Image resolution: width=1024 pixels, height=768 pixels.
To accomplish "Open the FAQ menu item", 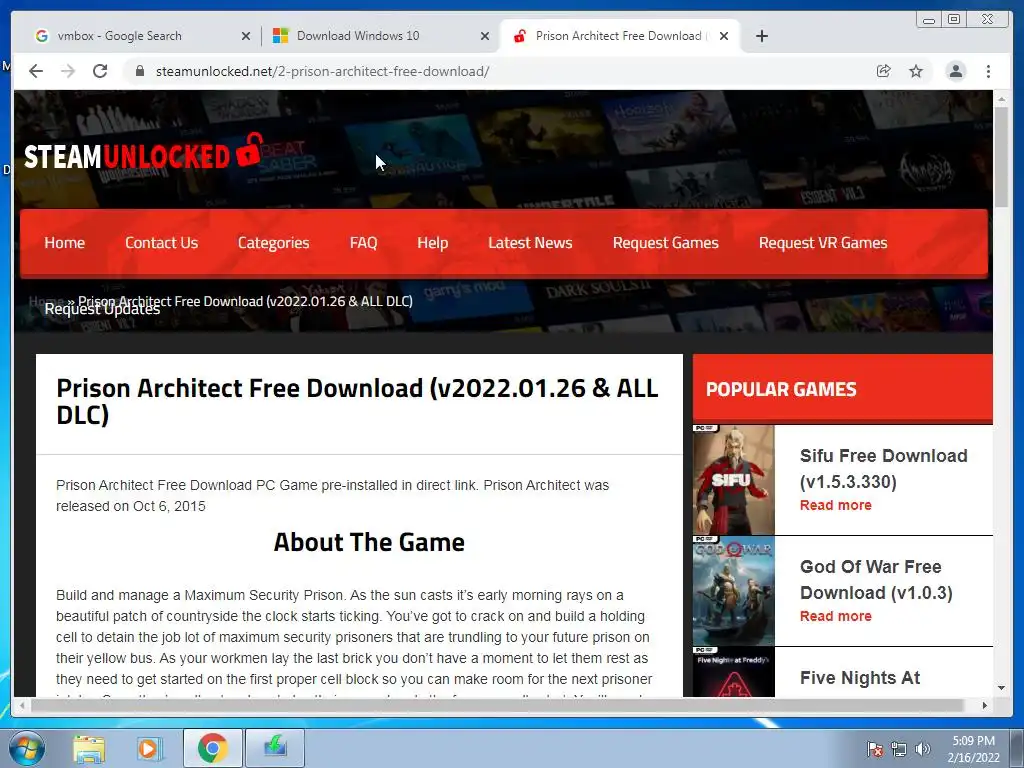I will (x=364, y=243).
